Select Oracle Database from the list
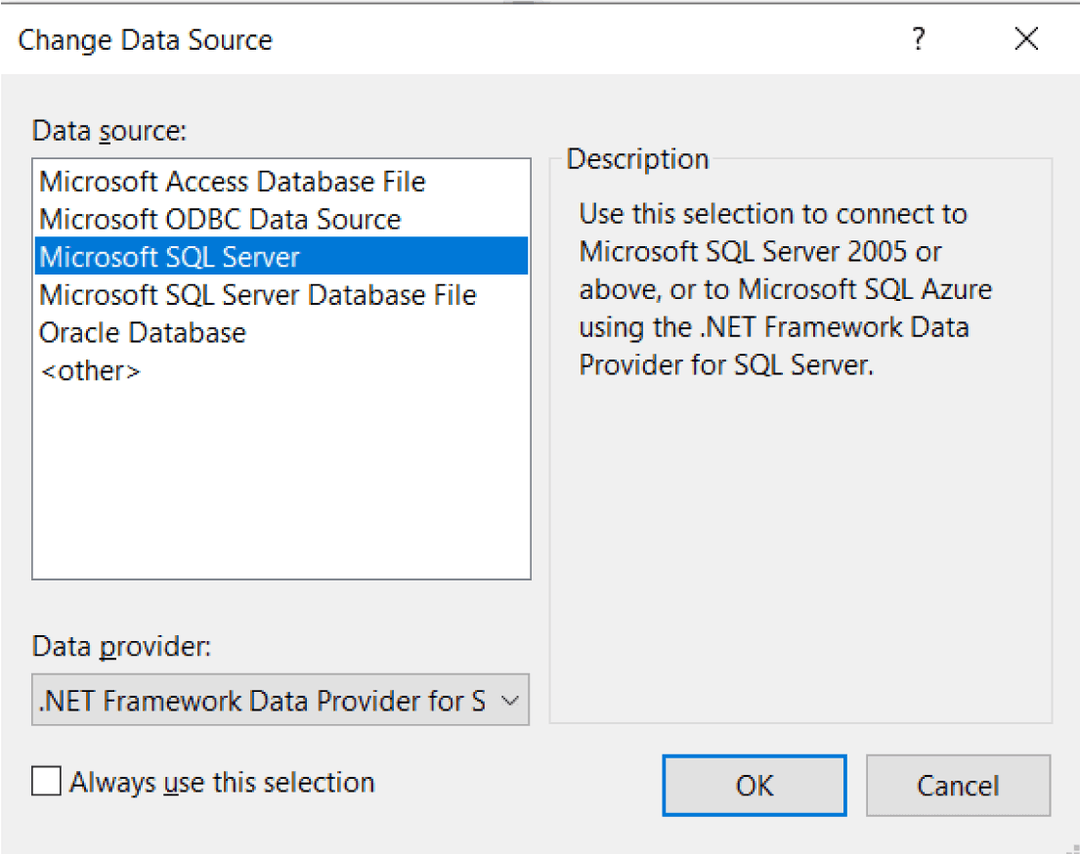Viewport: 1080px width, 854px height. pyautogui.click(x=143, y=333)
